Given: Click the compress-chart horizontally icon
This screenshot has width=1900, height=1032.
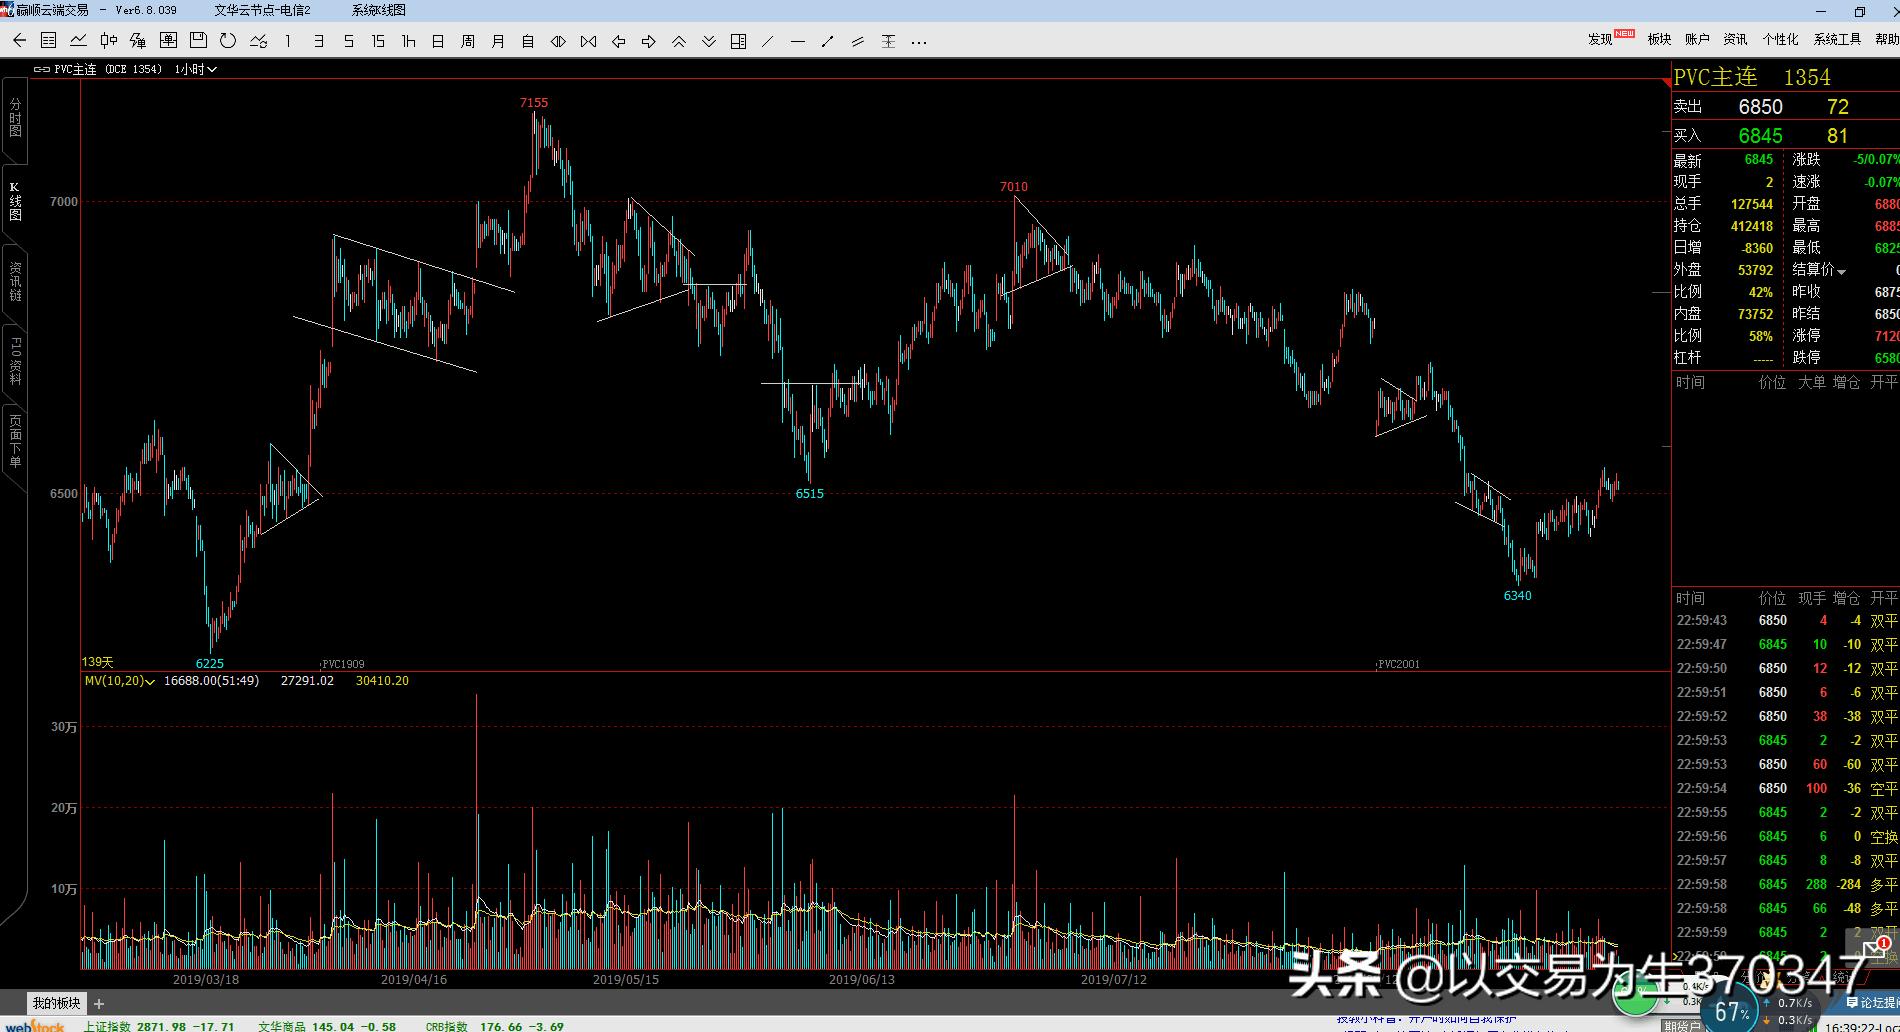Looking at the screenshot, I should pyautogui.click(x=588, y=41).
